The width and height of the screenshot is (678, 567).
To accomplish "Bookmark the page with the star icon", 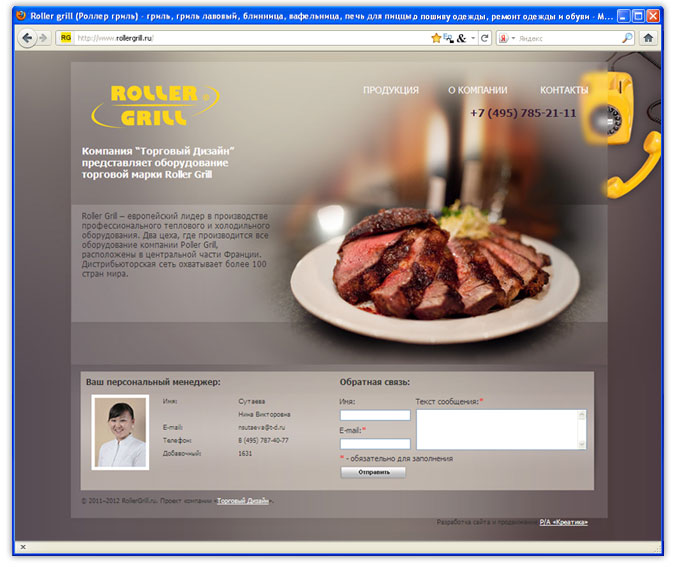I will (436, 38).
